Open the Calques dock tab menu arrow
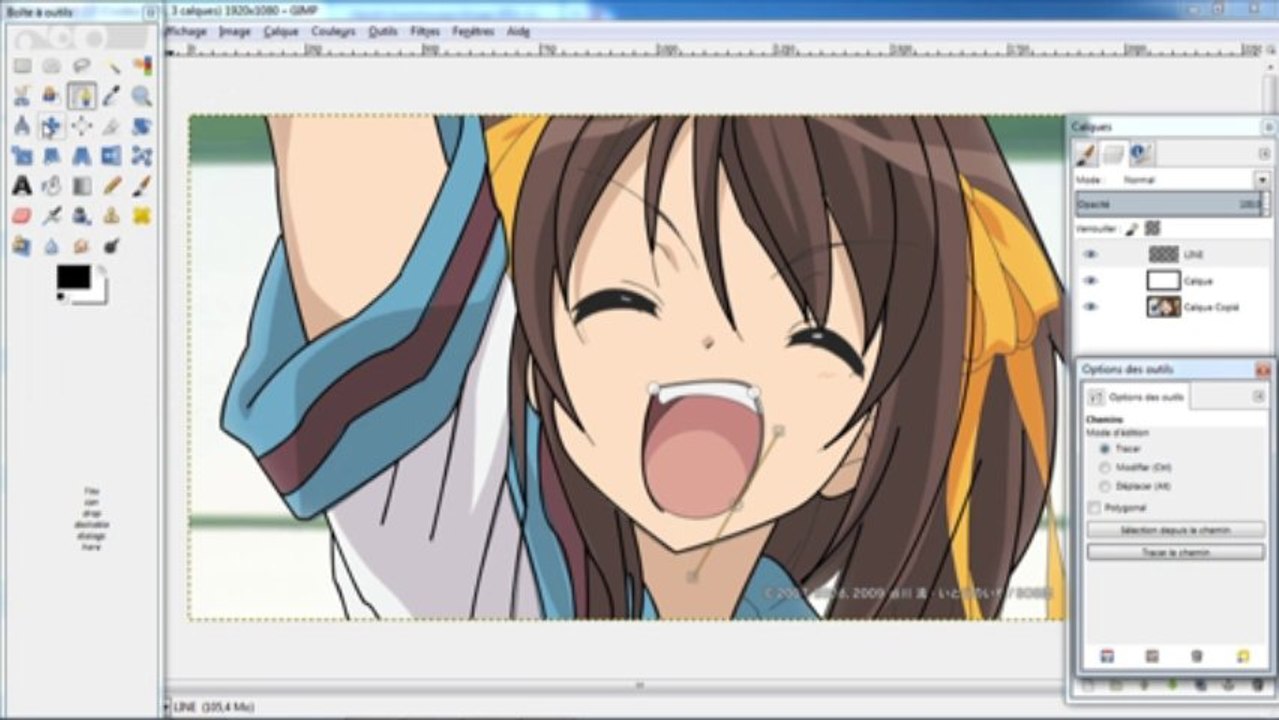Viewport: 1279px width, 720px height. (x=1264, y=153)
